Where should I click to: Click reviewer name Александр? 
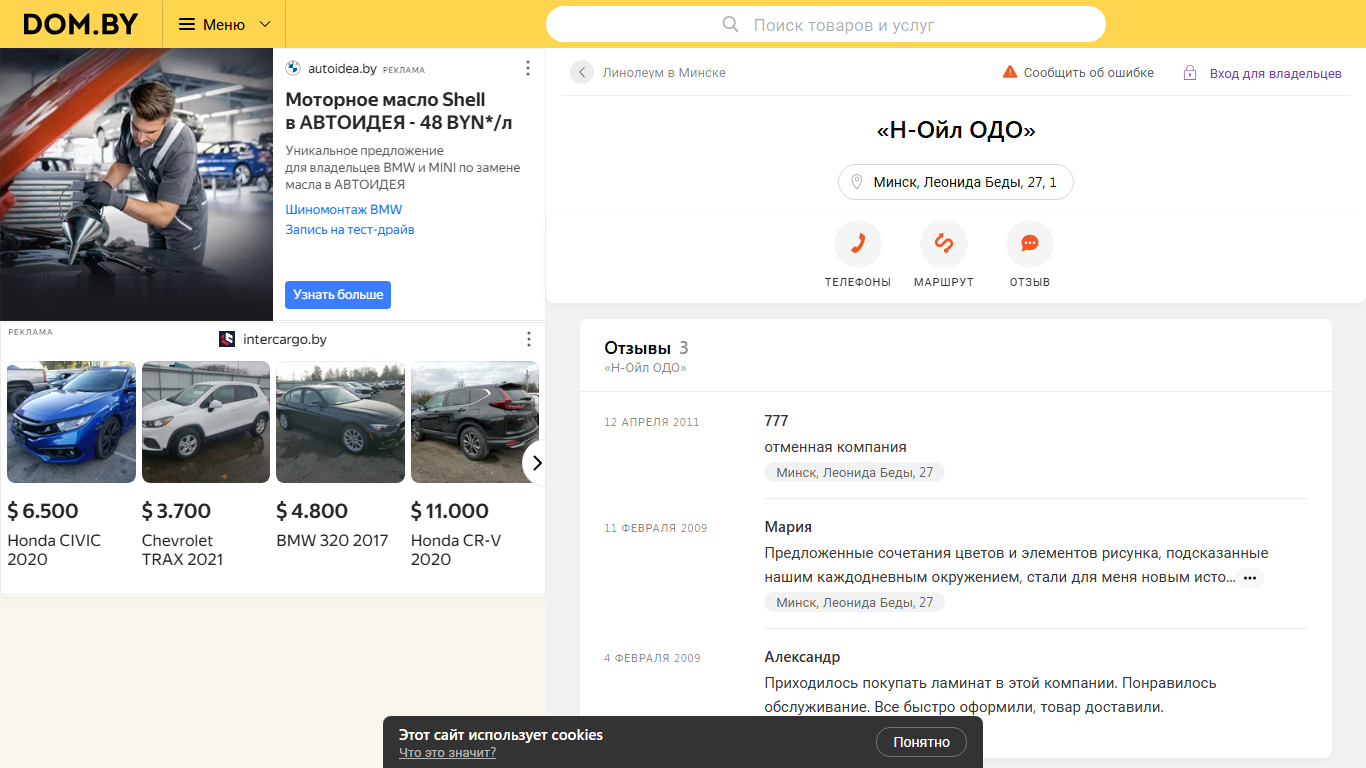tap(802, 657)
